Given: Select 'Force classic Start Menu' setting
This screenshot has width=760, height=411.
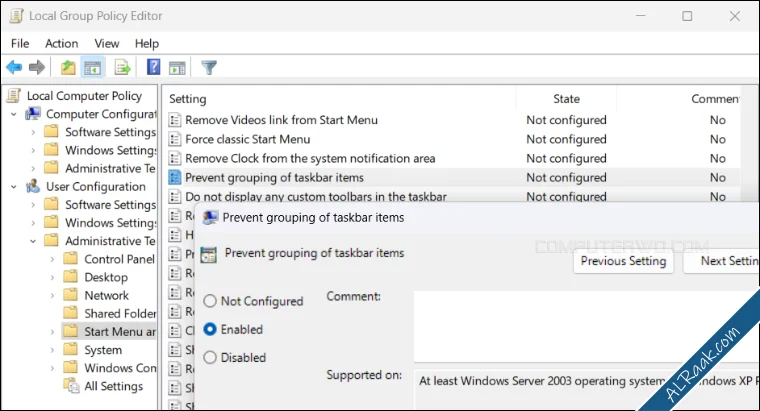Looking at the screenshot, I should click(x=248, y=140).
